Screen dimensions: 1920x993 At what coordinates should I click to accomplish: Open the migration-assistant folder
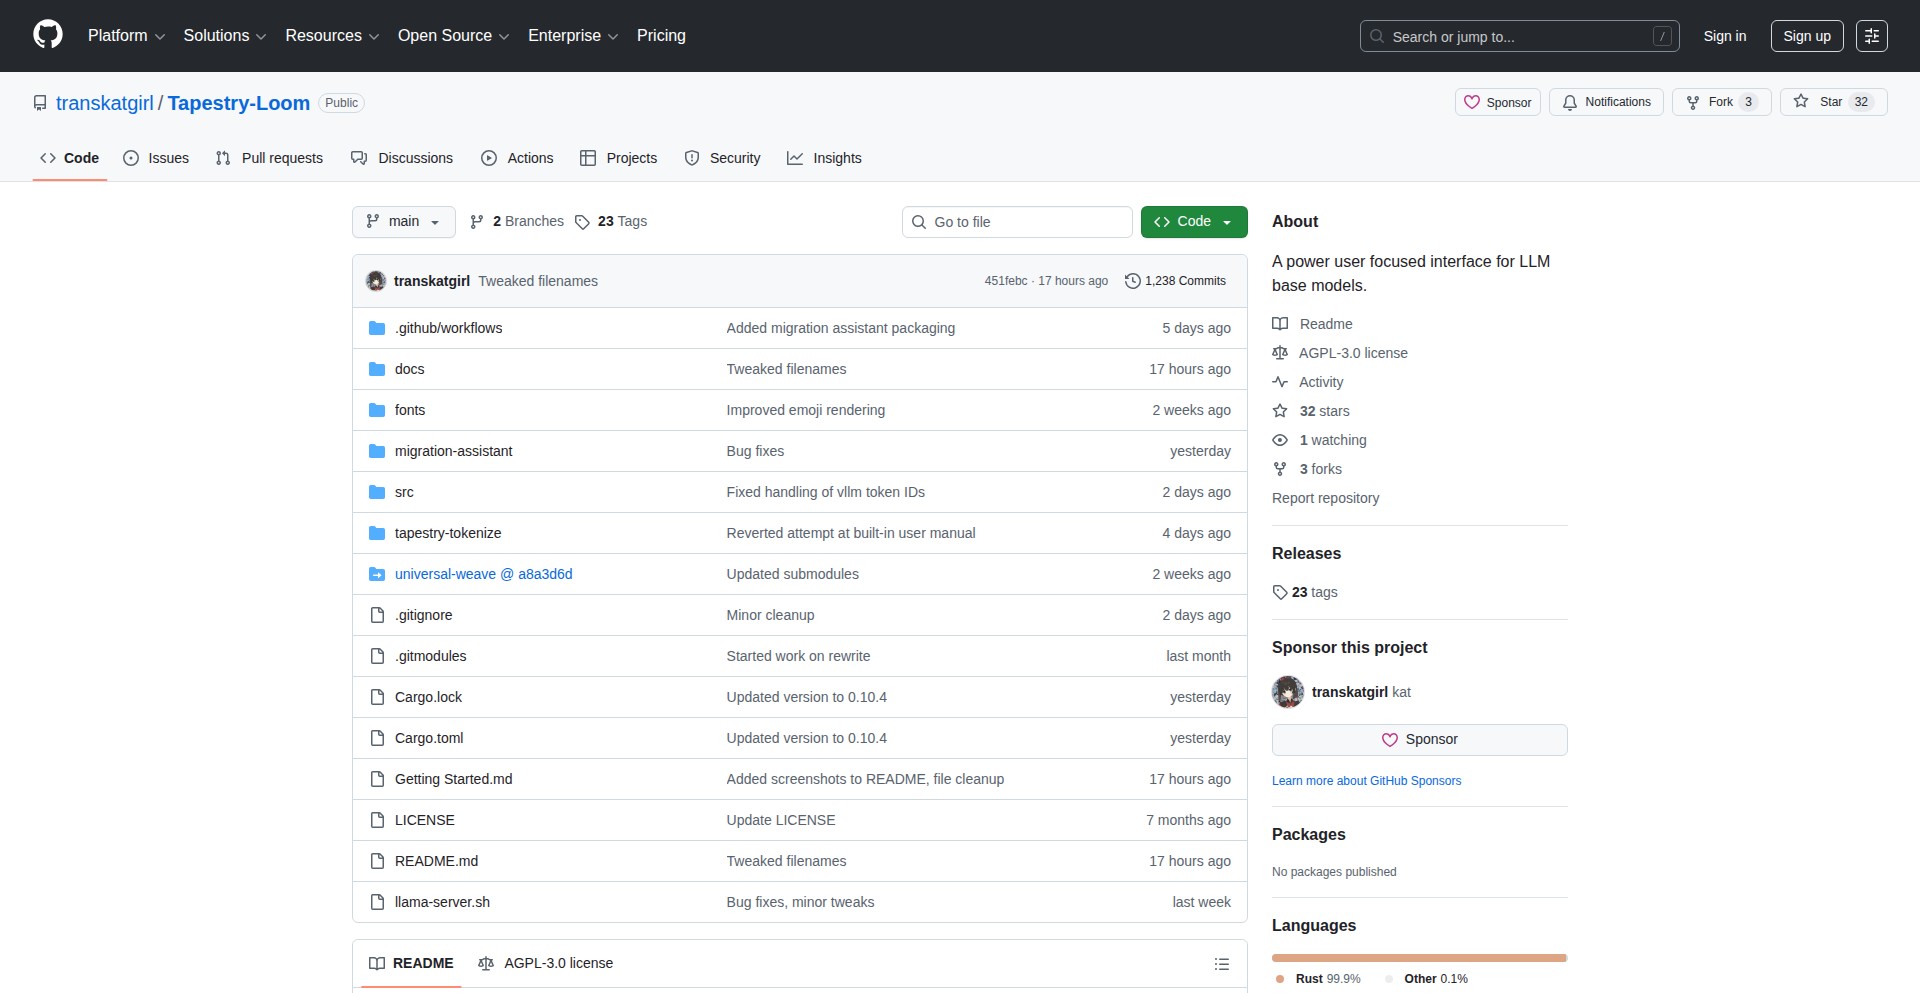point(453,451)
